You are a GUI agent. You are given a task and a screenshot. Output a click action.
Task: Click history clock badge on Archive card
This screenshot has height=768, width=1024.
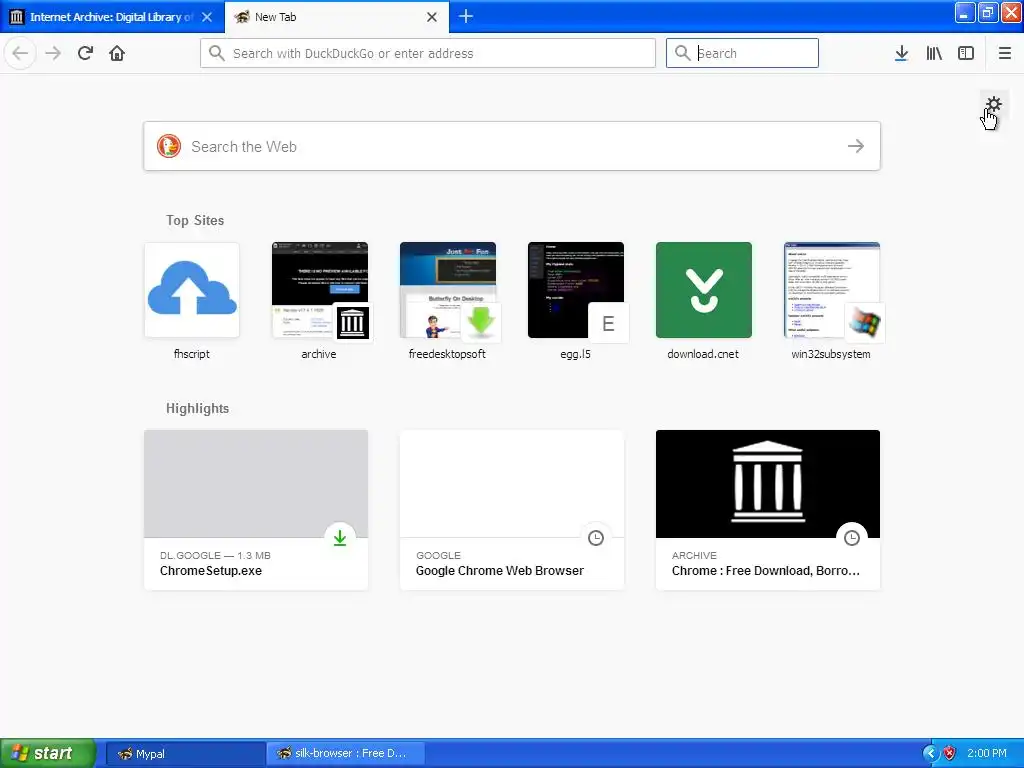852,537
